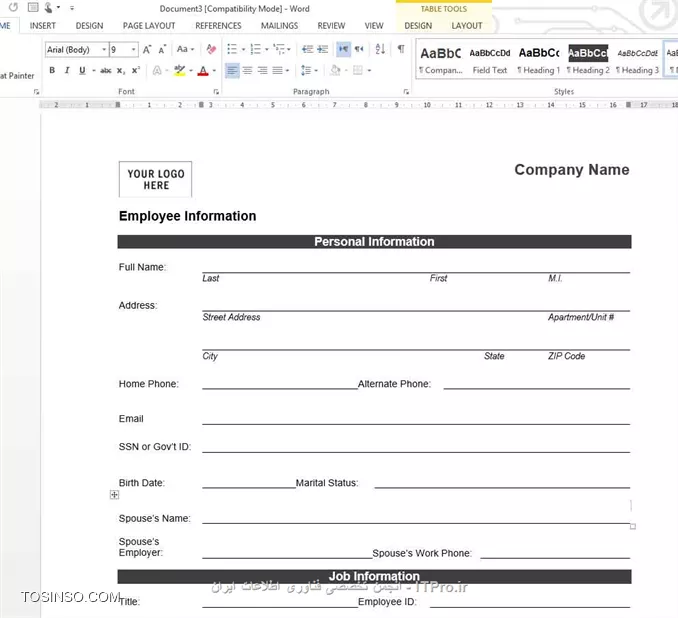Toggle left-to-right text direction
678x618 pixels.
pos(343,49)
